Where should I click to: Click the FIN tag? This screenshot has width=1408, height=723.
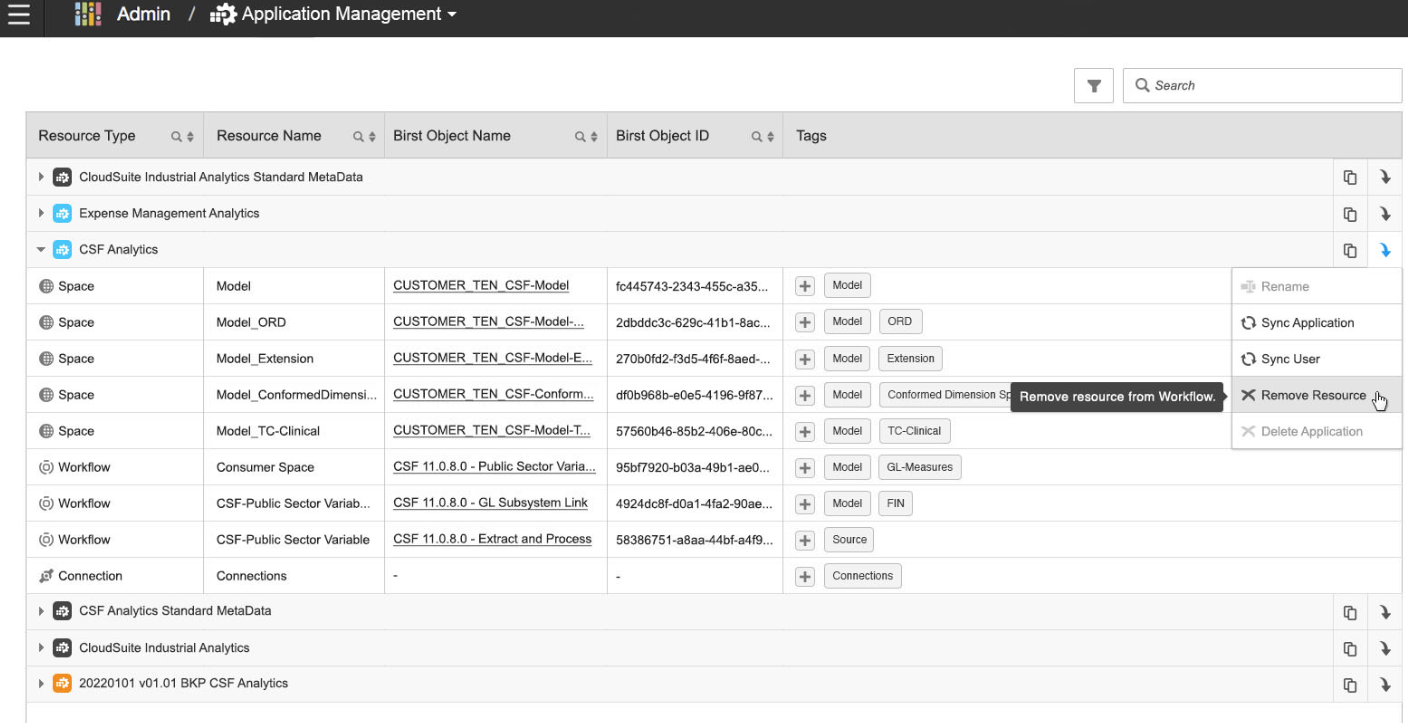(x=896, y=503)
